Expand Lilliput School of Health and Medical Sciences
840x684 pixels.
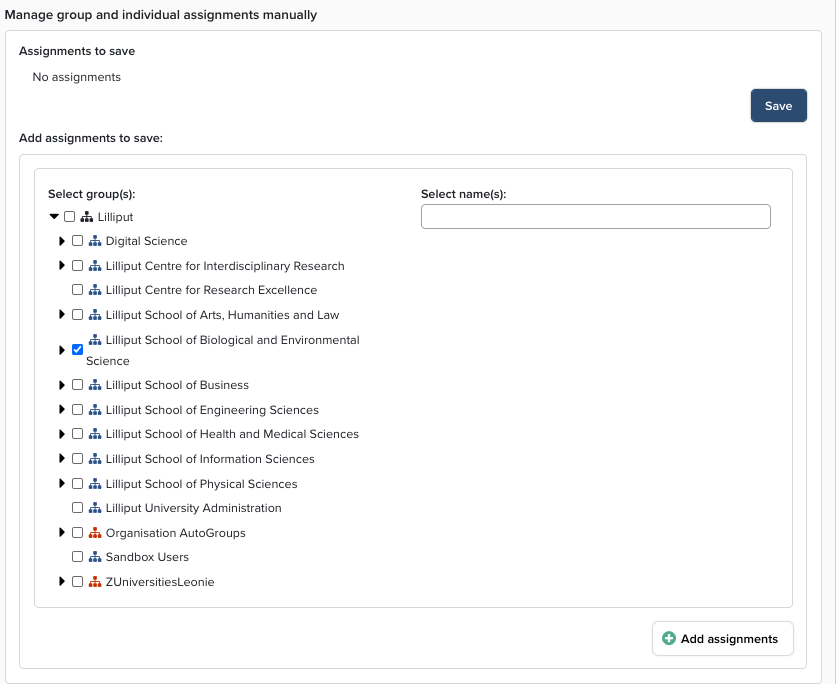pyautogui.click(x=62, y=434)
